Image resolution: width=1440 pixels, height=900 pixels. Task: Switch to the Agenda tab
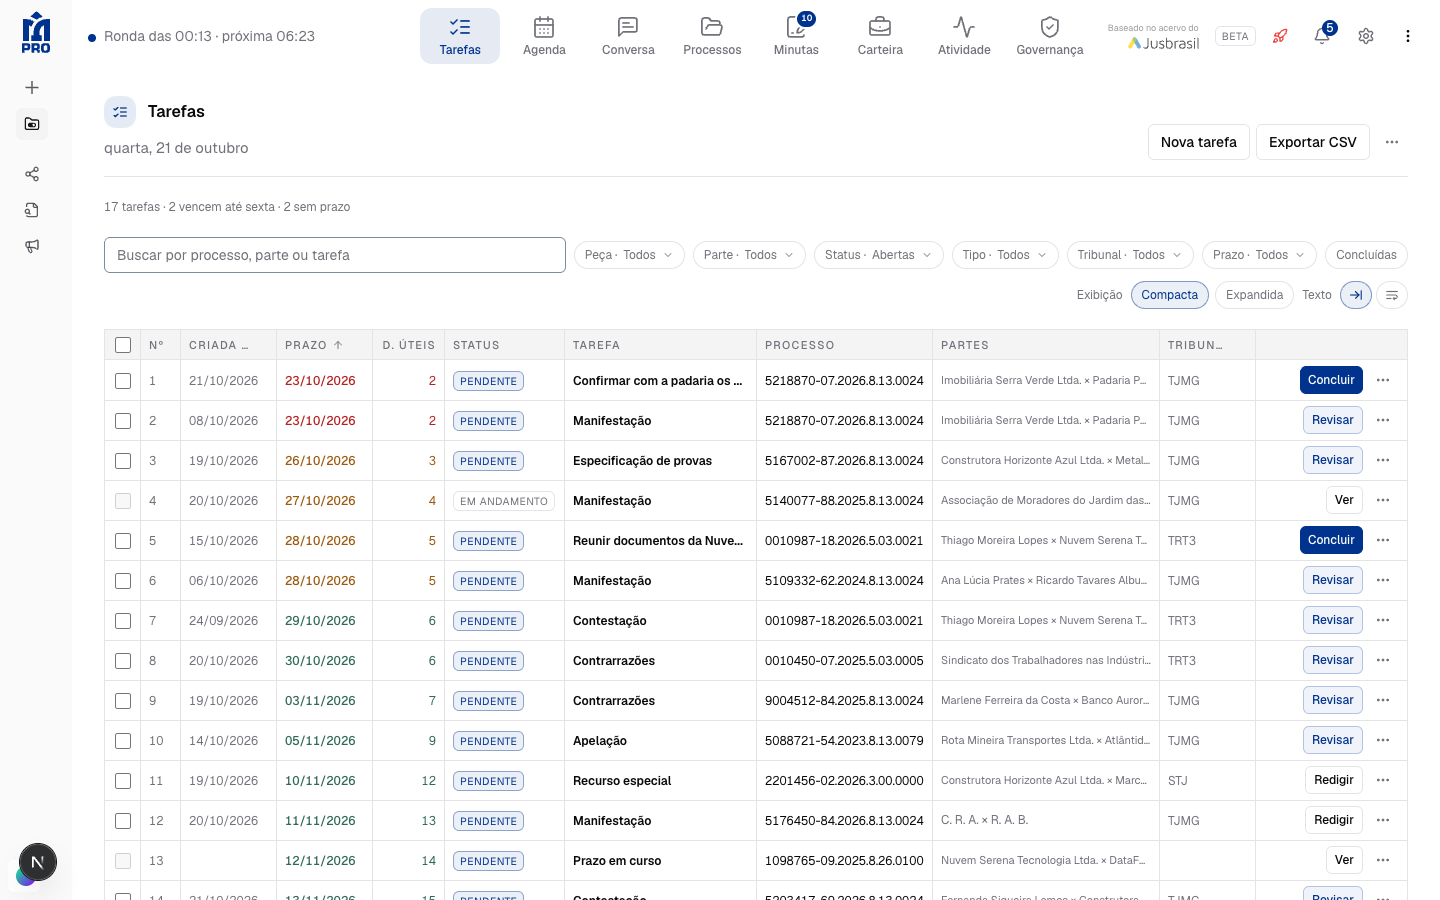tap(544, 36)
